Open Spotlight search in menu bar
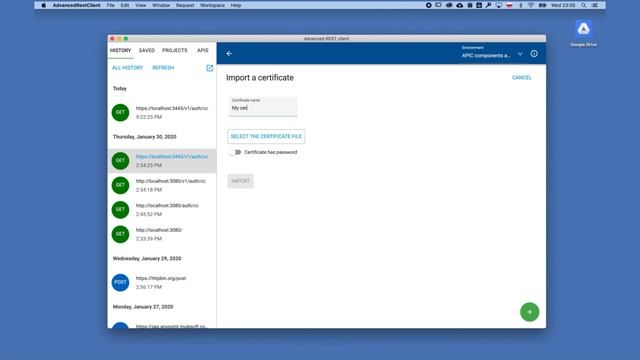This screenshot has height=360, width=640. click(x=584, y=5)
